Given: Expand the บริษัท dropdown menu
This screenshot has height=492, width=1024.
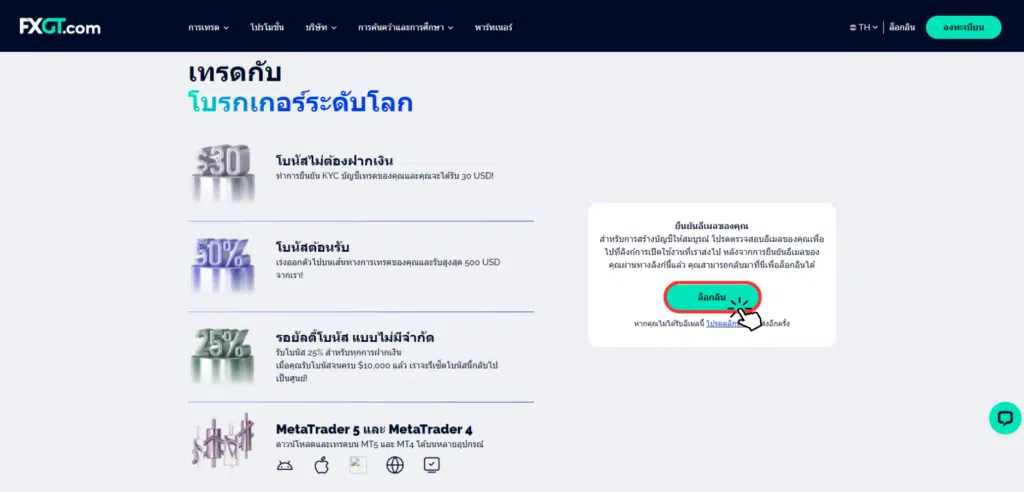Looking at the screenshot, I should (x=321, y=27).
